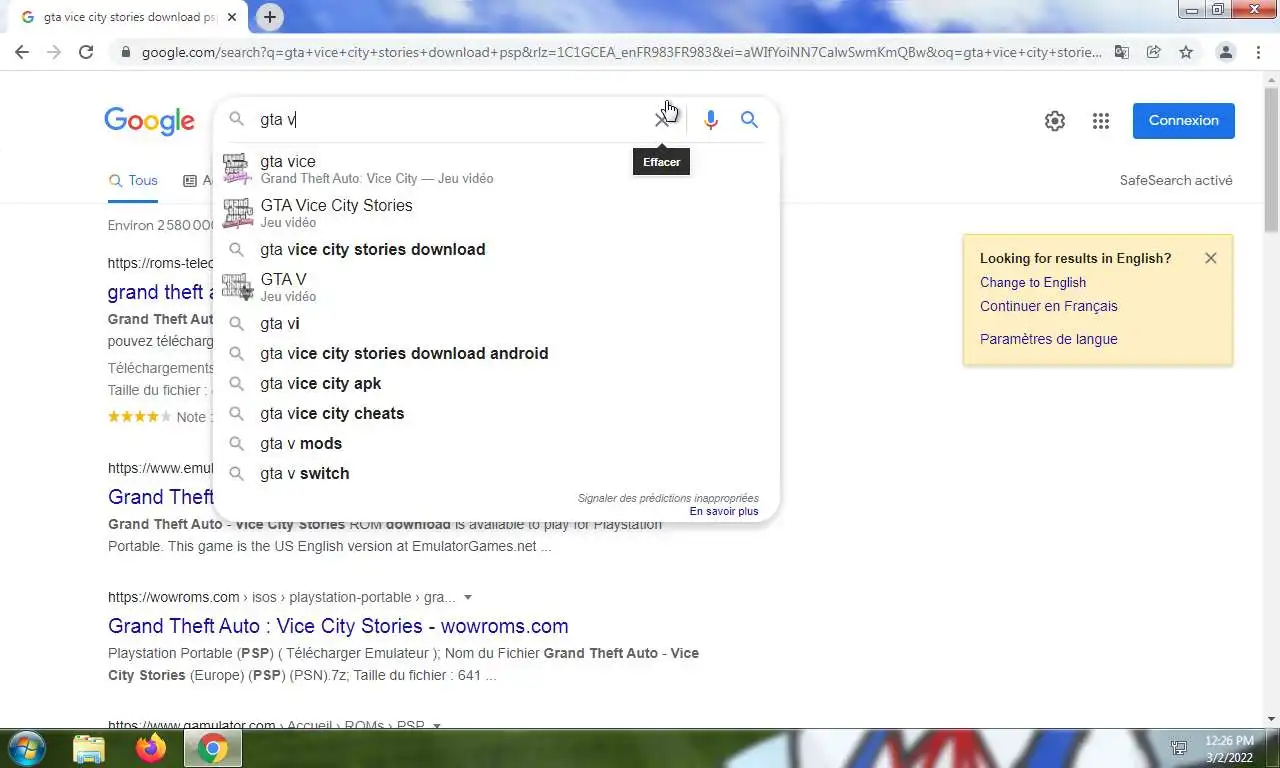Choose the 'gta v mods' suggestion
1280x768 pixels.
496,444
